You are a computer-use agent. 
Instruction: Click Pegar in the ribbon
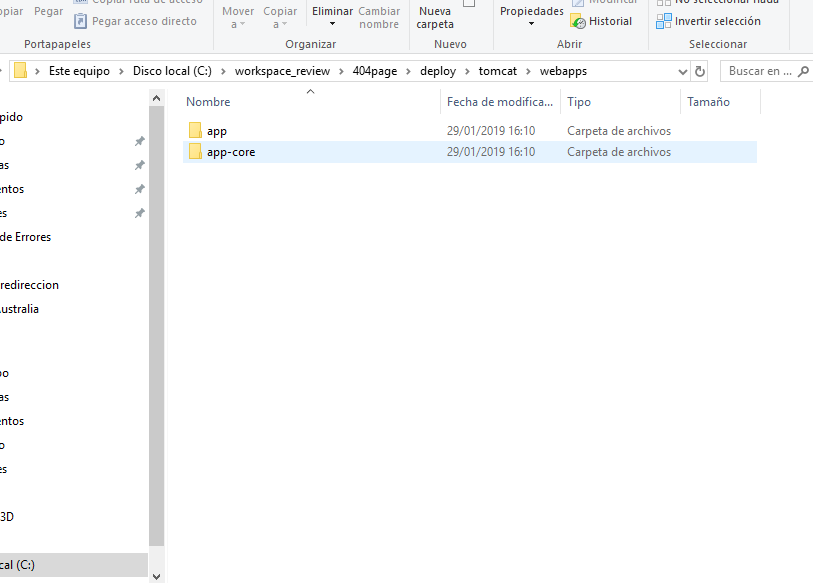48,11
